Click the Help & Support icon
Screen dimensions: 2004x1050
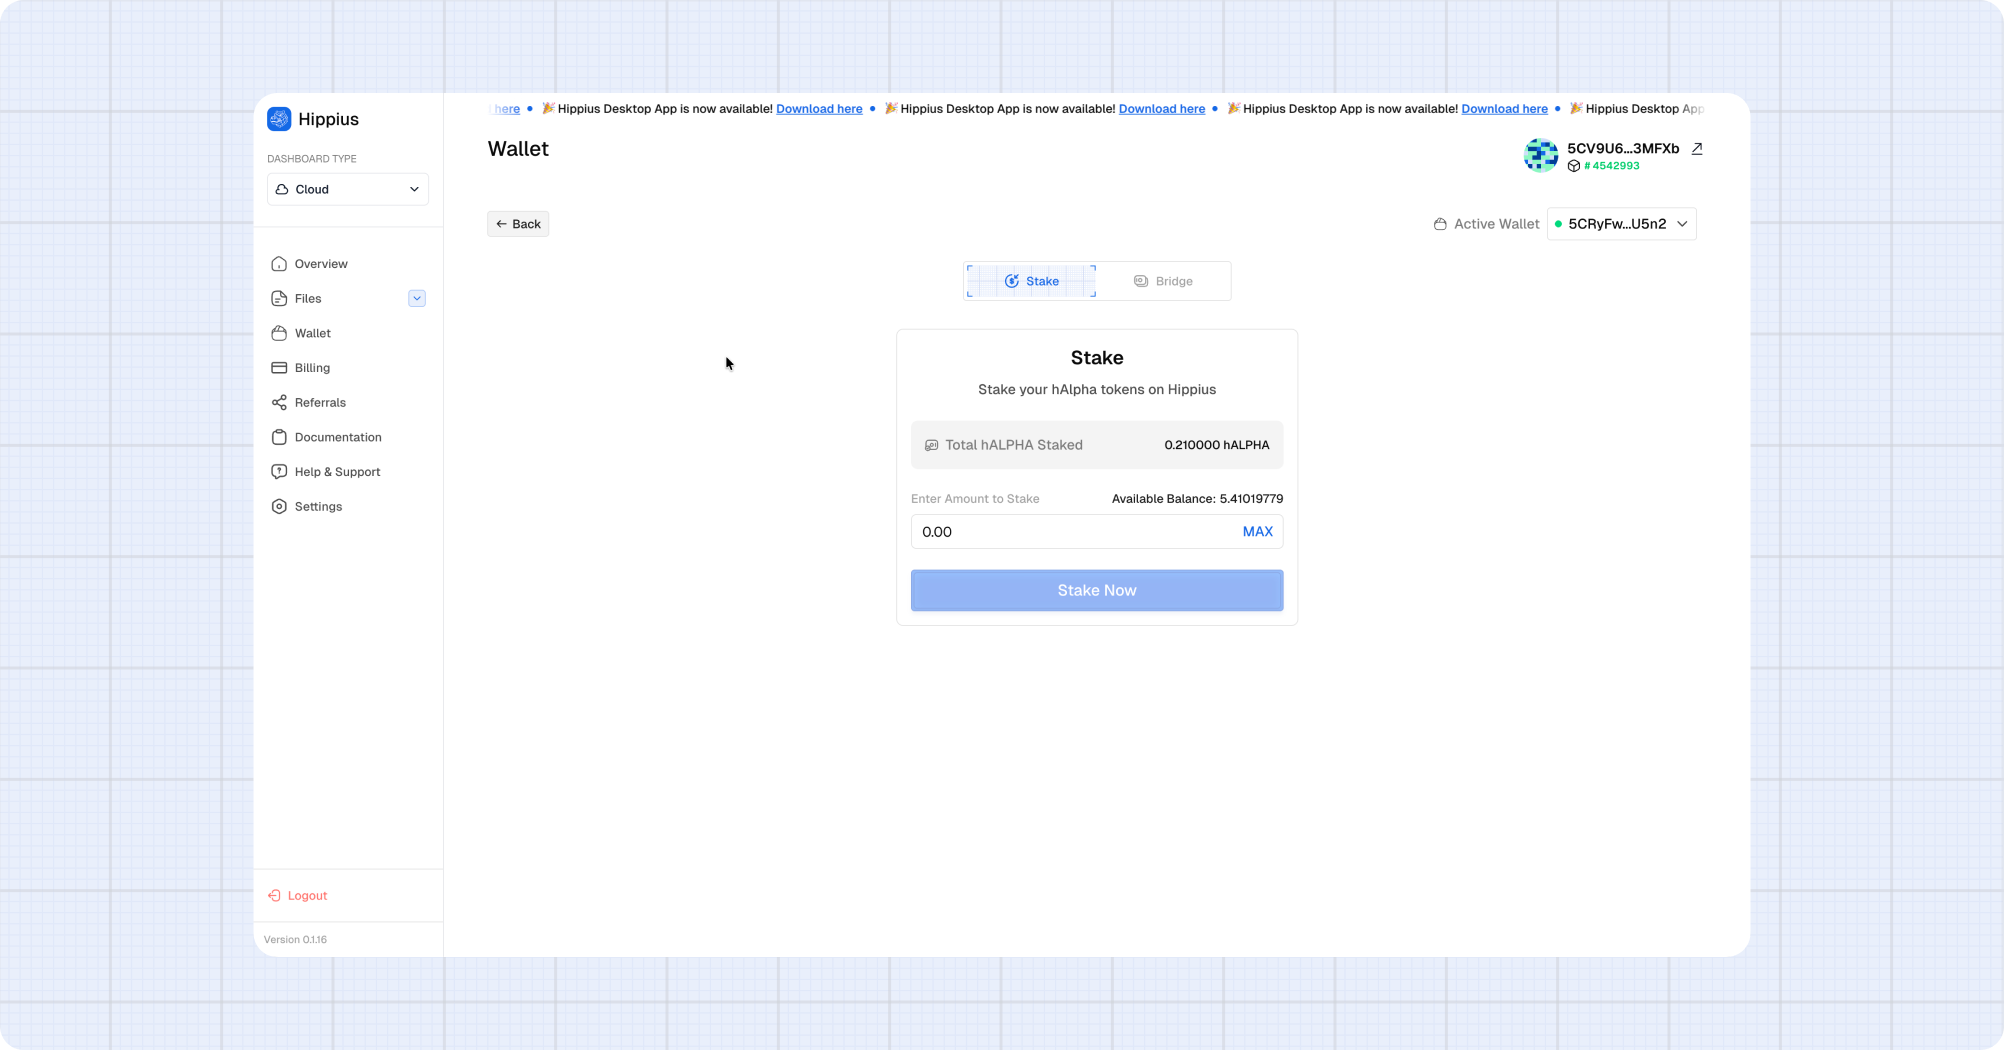(x=279, y=472)
